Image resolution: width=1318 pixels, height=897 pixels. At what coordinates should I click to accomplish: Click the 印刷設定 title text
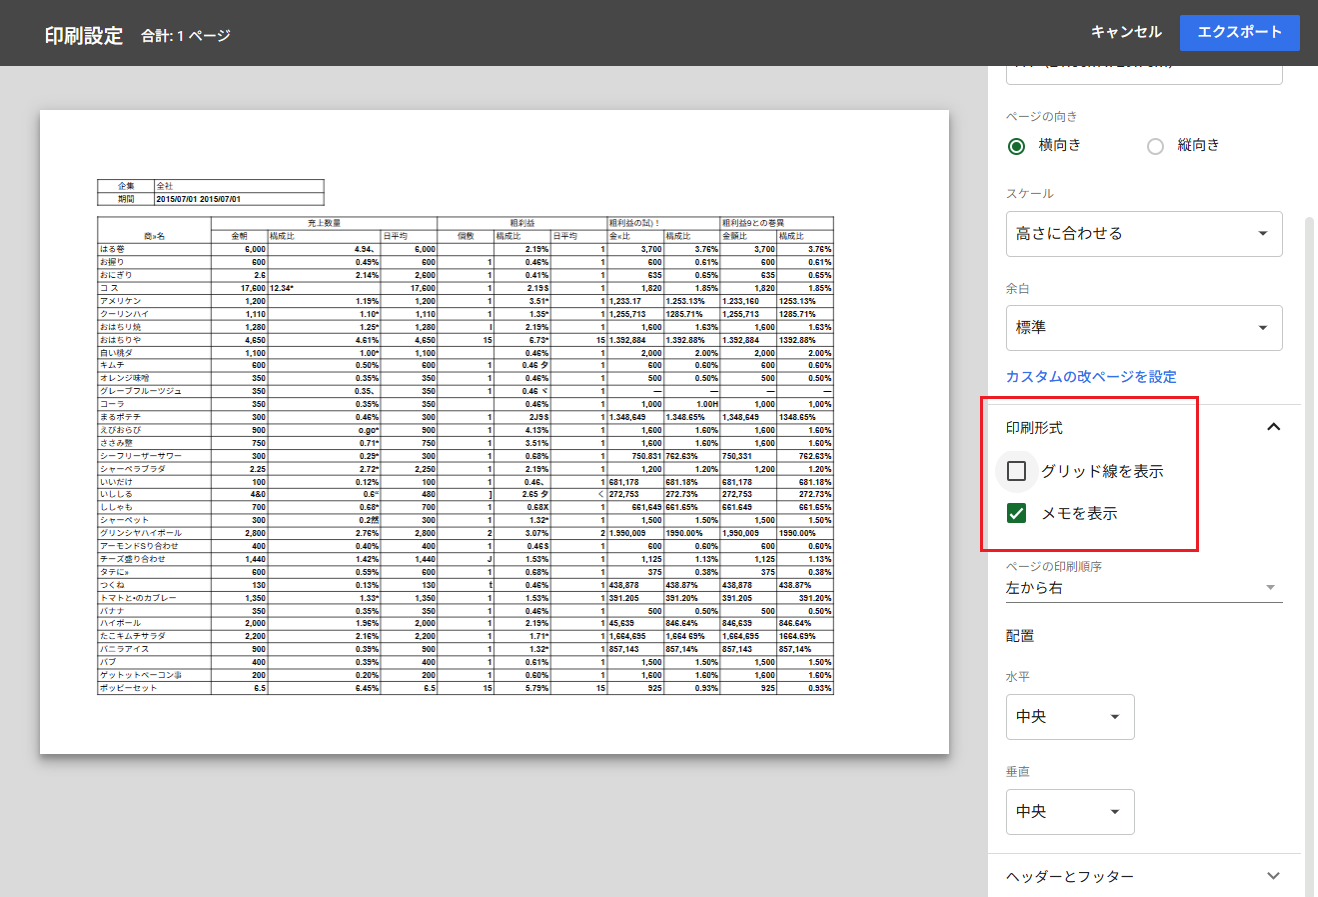tap(84, 35)
